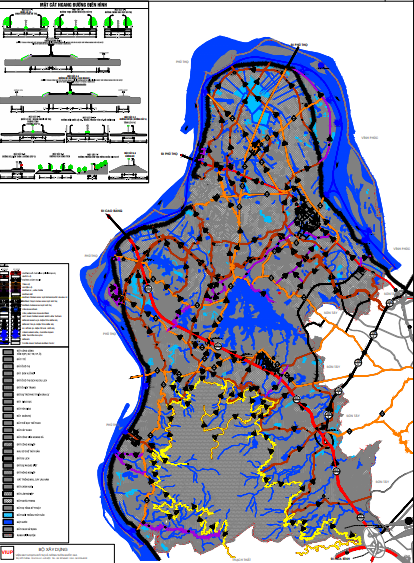Click the red-dashed boundary swatch ending the legend
Image resolution: width=414 pixels, height=563 pixels.
[x=8, y=536]
